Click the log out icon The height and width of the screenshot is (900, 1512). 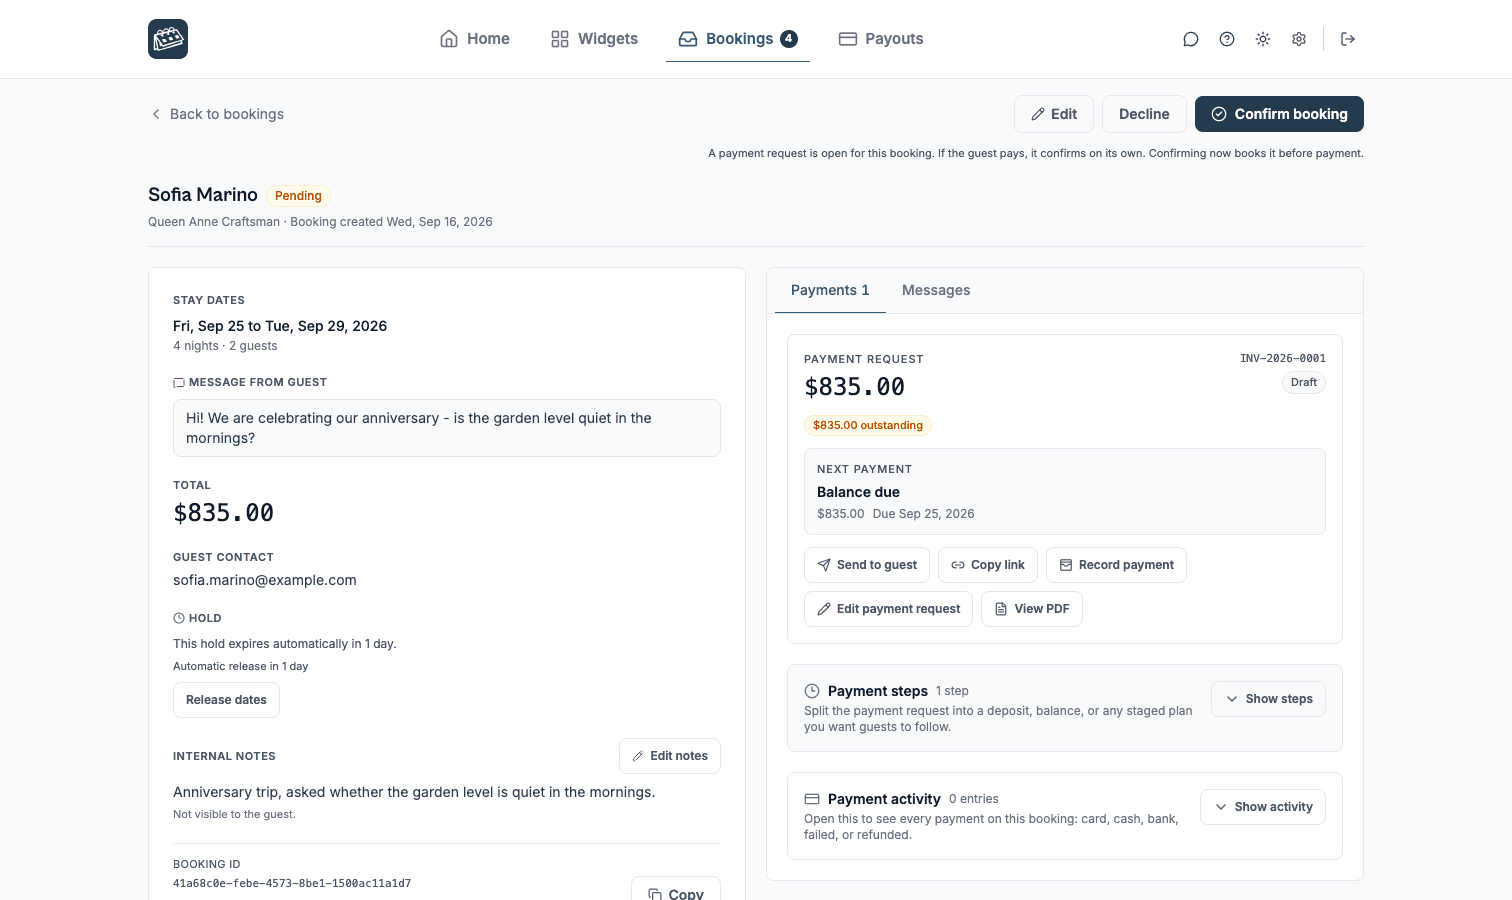click(1348, 39)
